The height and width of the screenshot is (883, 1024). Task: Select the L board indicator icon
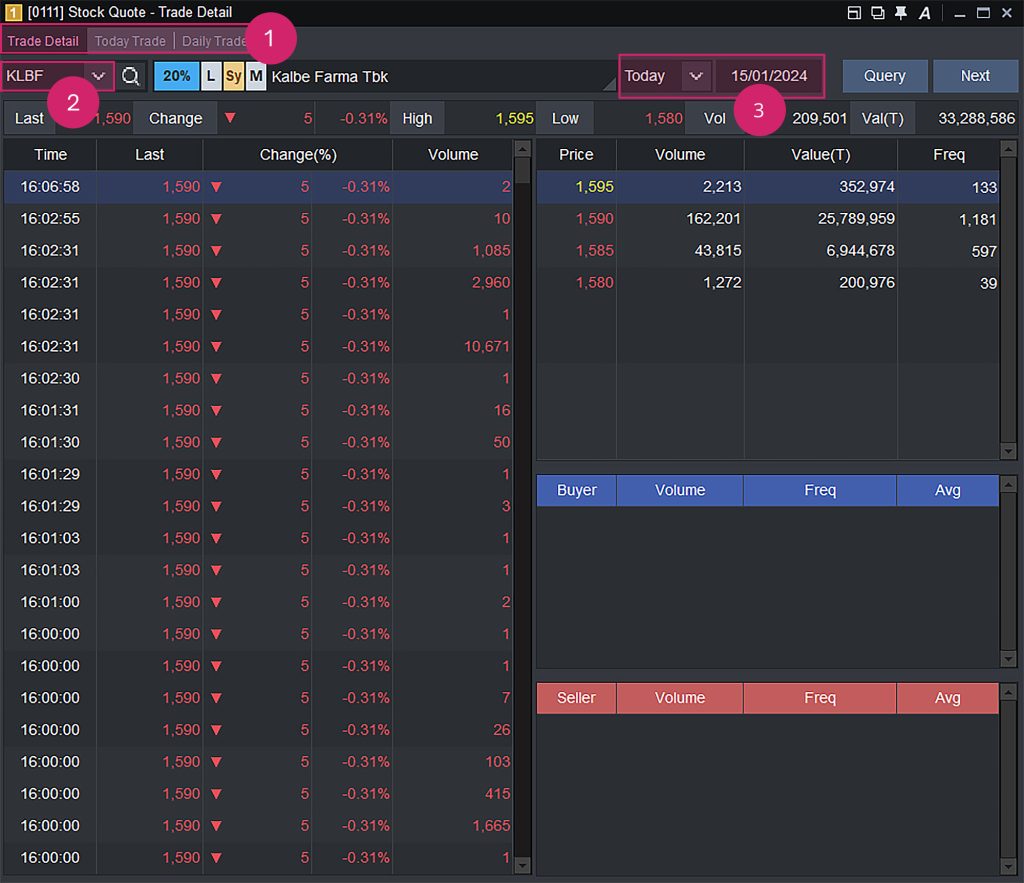point(209,75)
